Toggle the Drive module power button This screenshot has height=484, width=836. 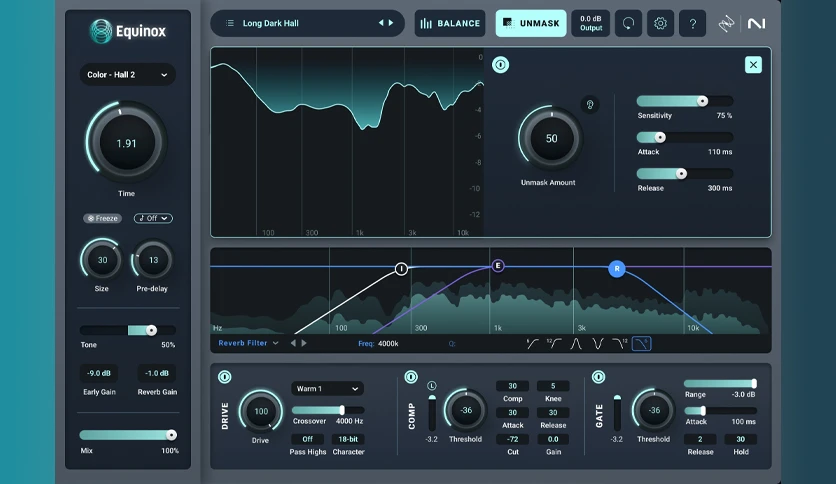click(x=224, y=377)
